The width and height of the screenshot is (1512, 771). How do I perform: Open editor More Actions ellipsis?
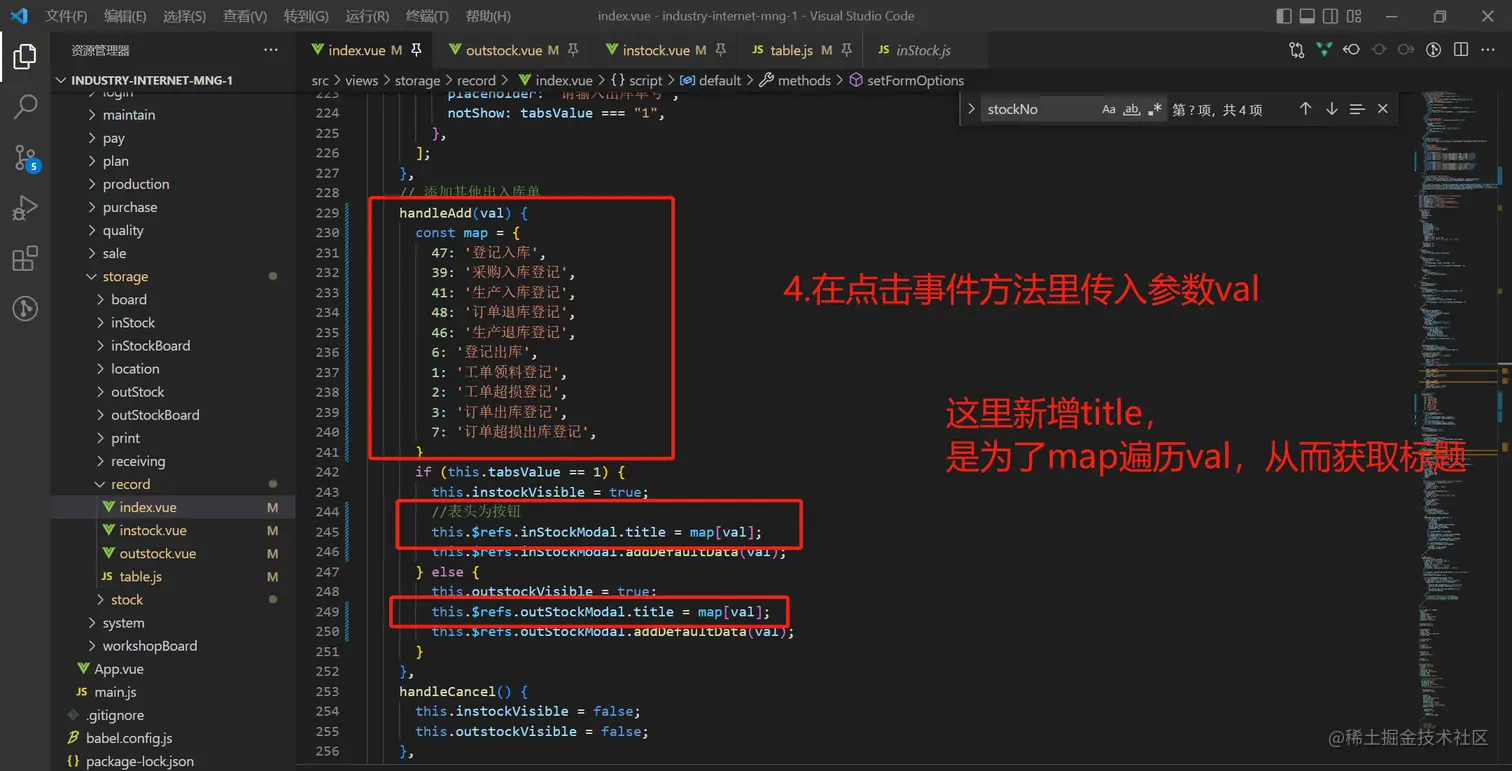coord(1488,50)
